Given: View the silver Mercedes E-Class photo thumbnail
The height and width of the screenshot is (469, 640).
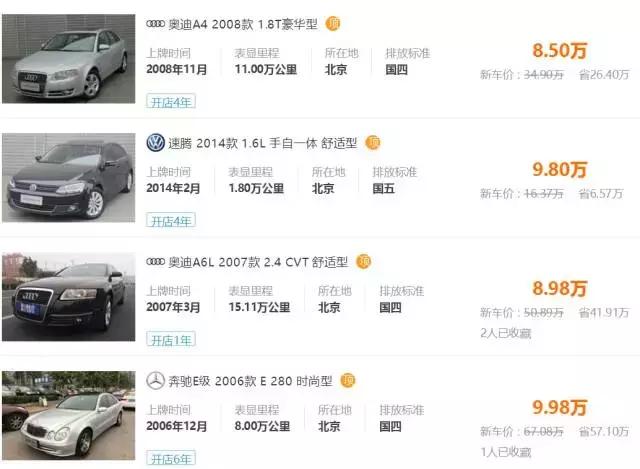Looking at the screenshot, I should click(x=68, y=414).
